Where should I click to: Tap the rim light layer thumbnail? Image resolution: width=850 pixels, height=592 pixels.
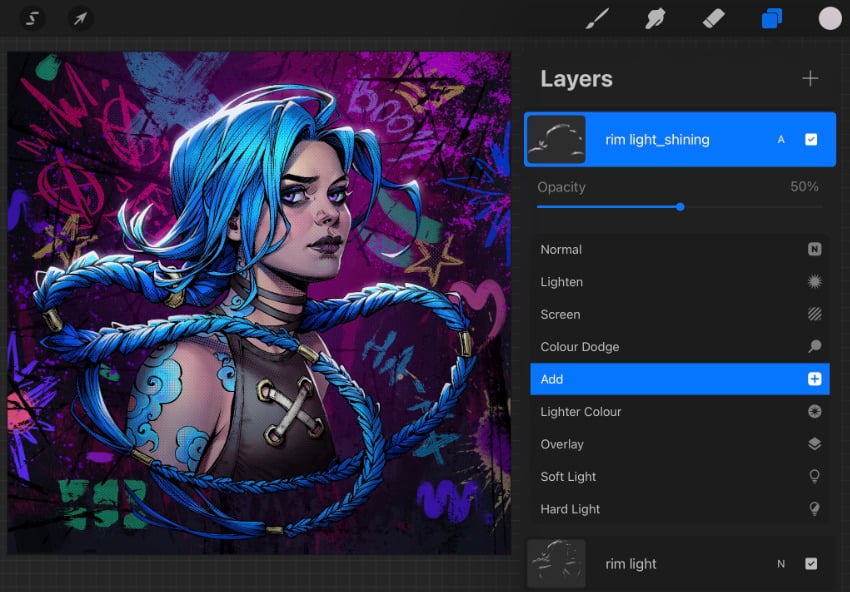point(556,564)
